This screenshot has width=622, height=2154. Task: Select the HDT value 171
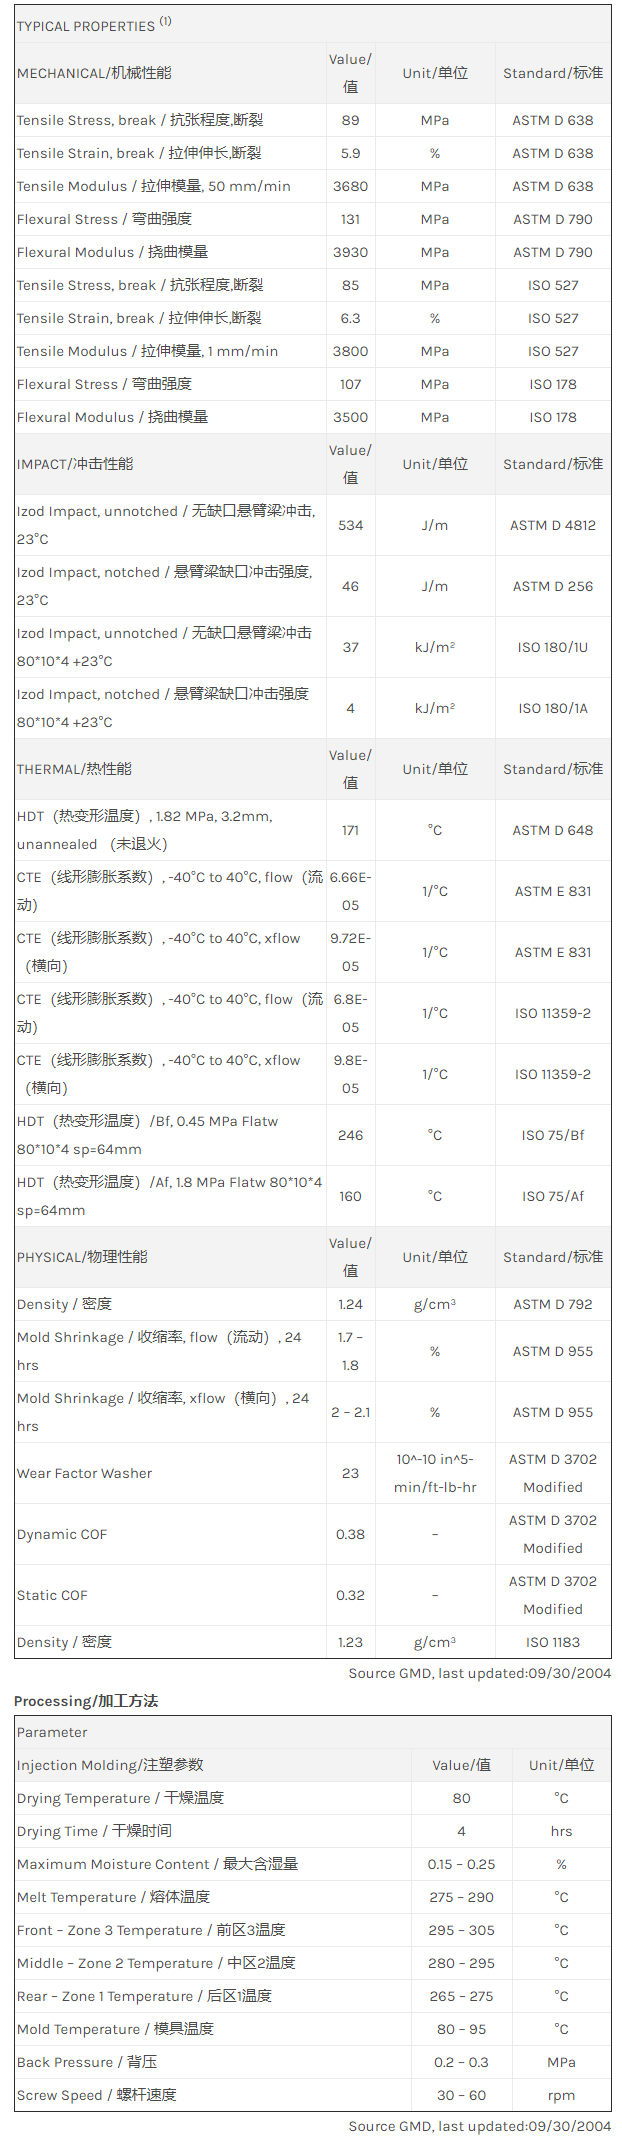(350, 830)
